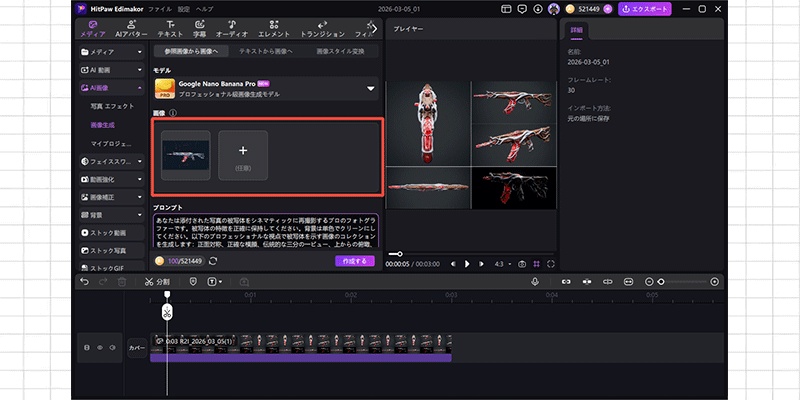This screenshot has height=400, width=800.
Task: Select 参照画像から画像へ mode tab
Action: (x=191, y=51)
